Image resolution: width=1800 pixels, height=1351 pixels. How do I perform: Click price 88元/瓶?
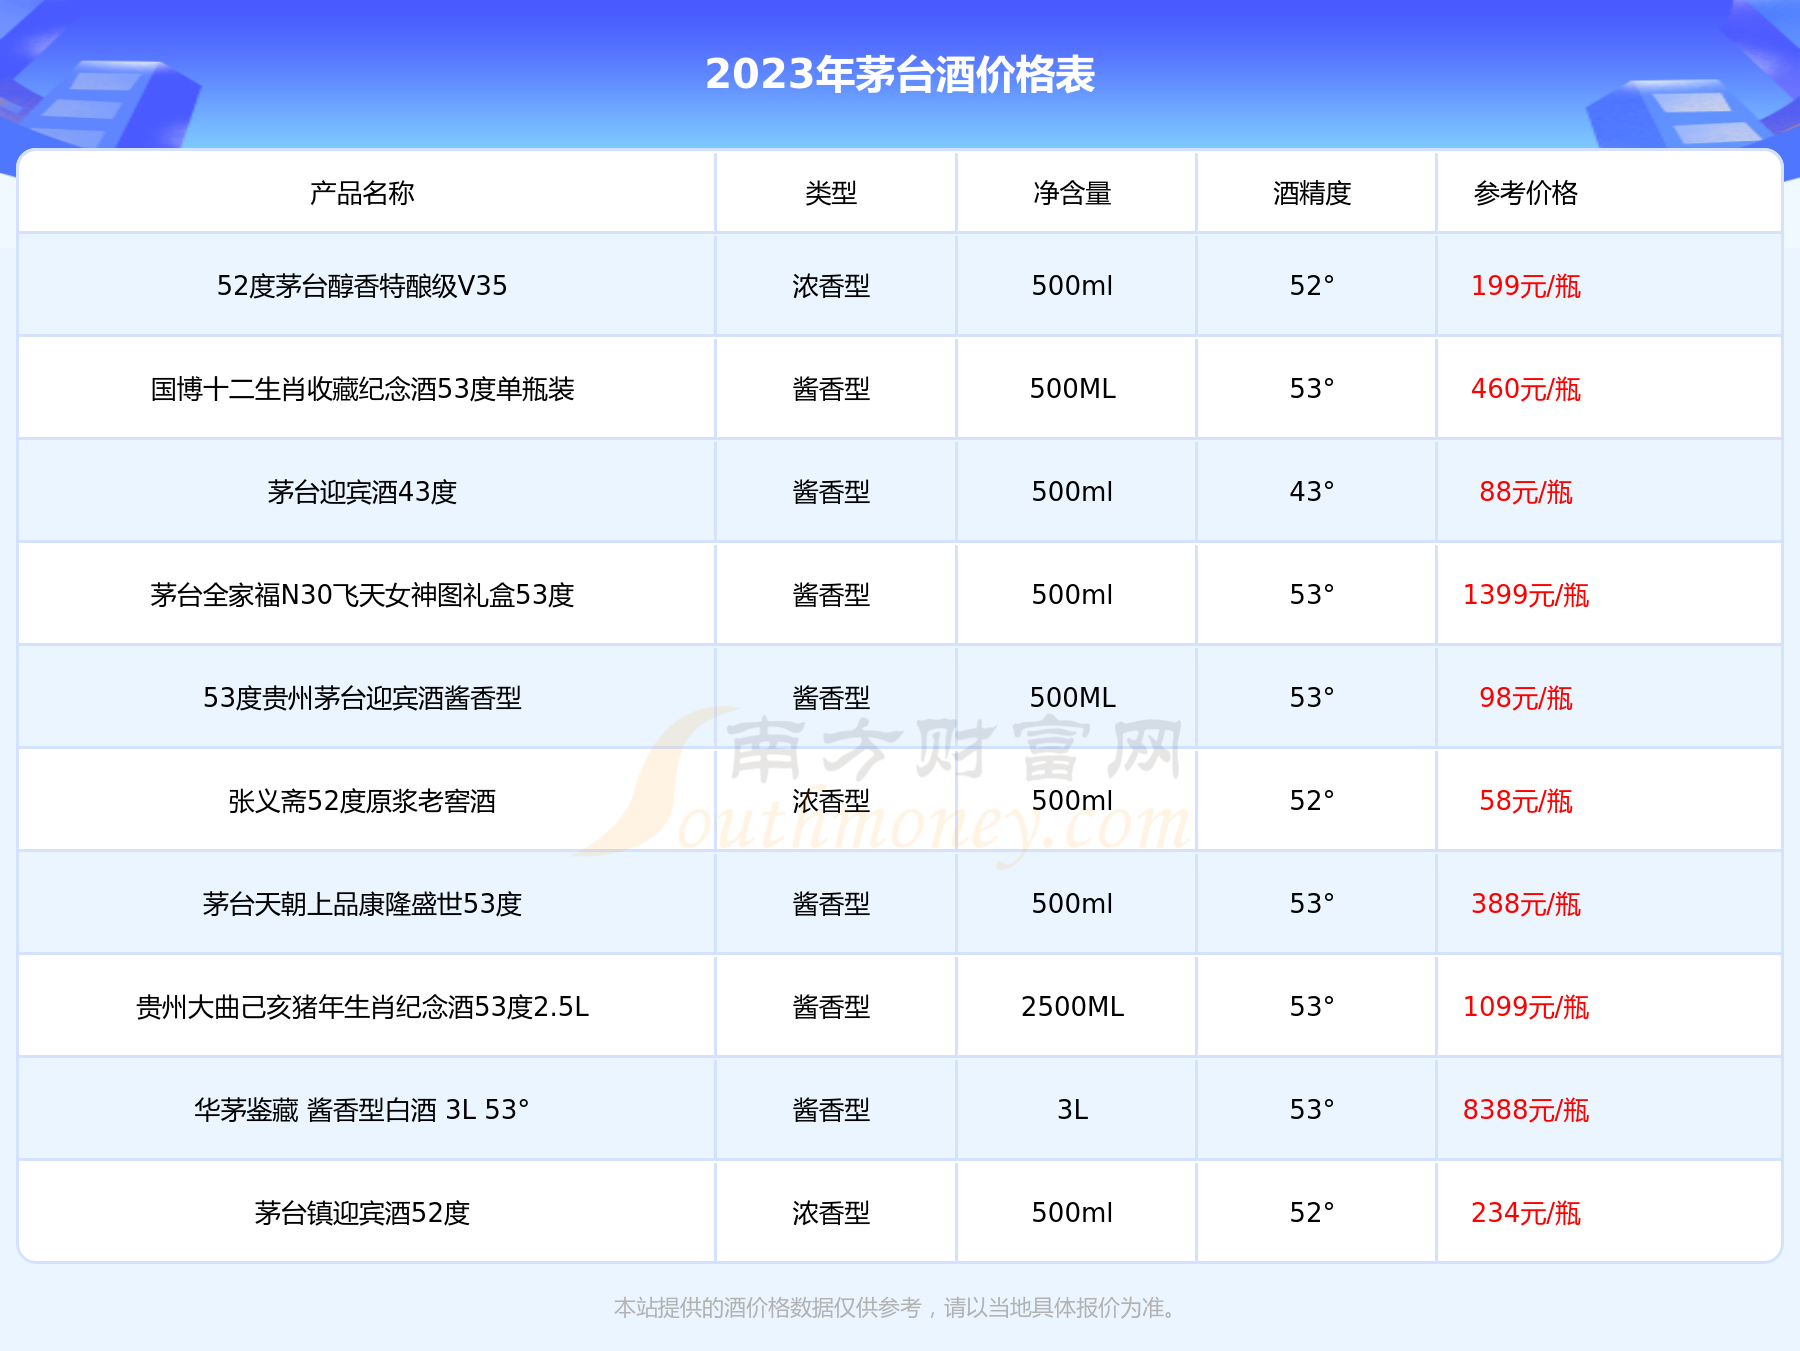point(1525,492)
